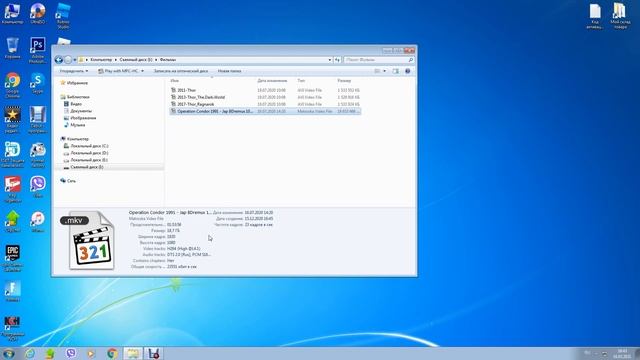
Task: Open the gold star desktop shortcut
Action: (12, 119)
